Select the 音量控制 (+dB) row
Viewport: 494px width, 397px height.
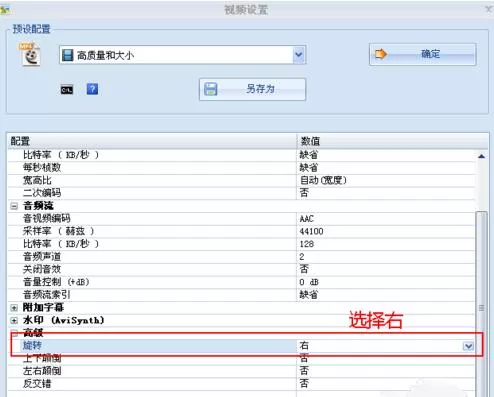(242, 282)
